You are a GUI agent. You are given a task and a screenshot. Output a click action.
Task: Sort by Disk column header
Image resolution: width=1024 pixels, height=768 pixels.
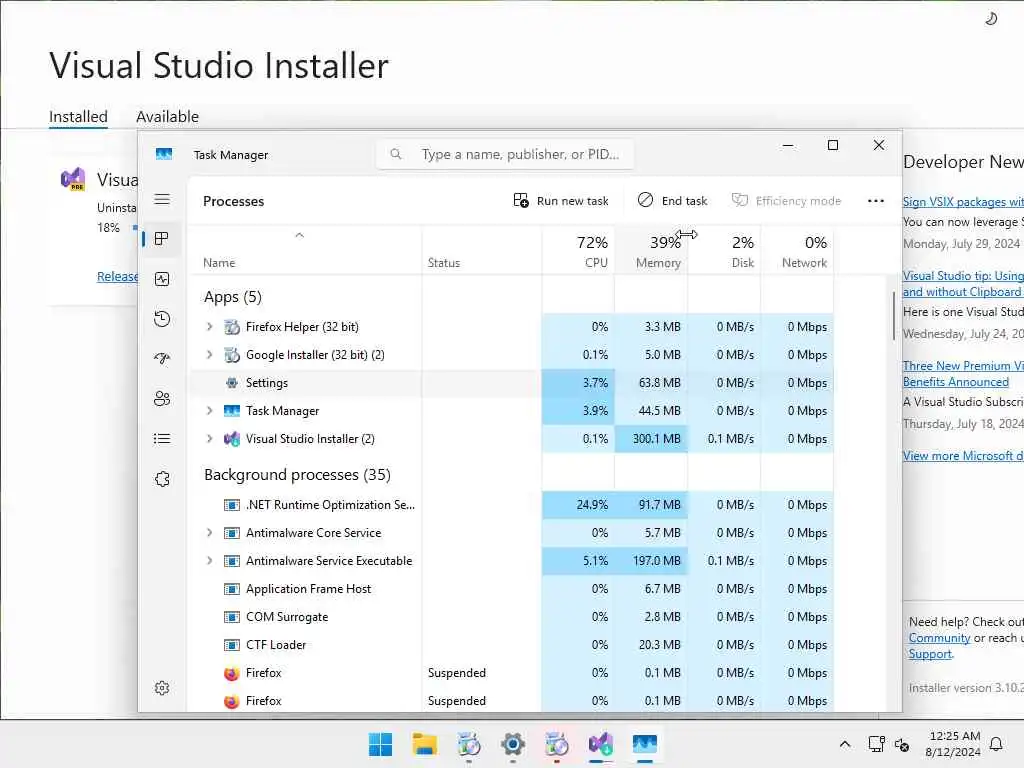(x=724, y=251)
